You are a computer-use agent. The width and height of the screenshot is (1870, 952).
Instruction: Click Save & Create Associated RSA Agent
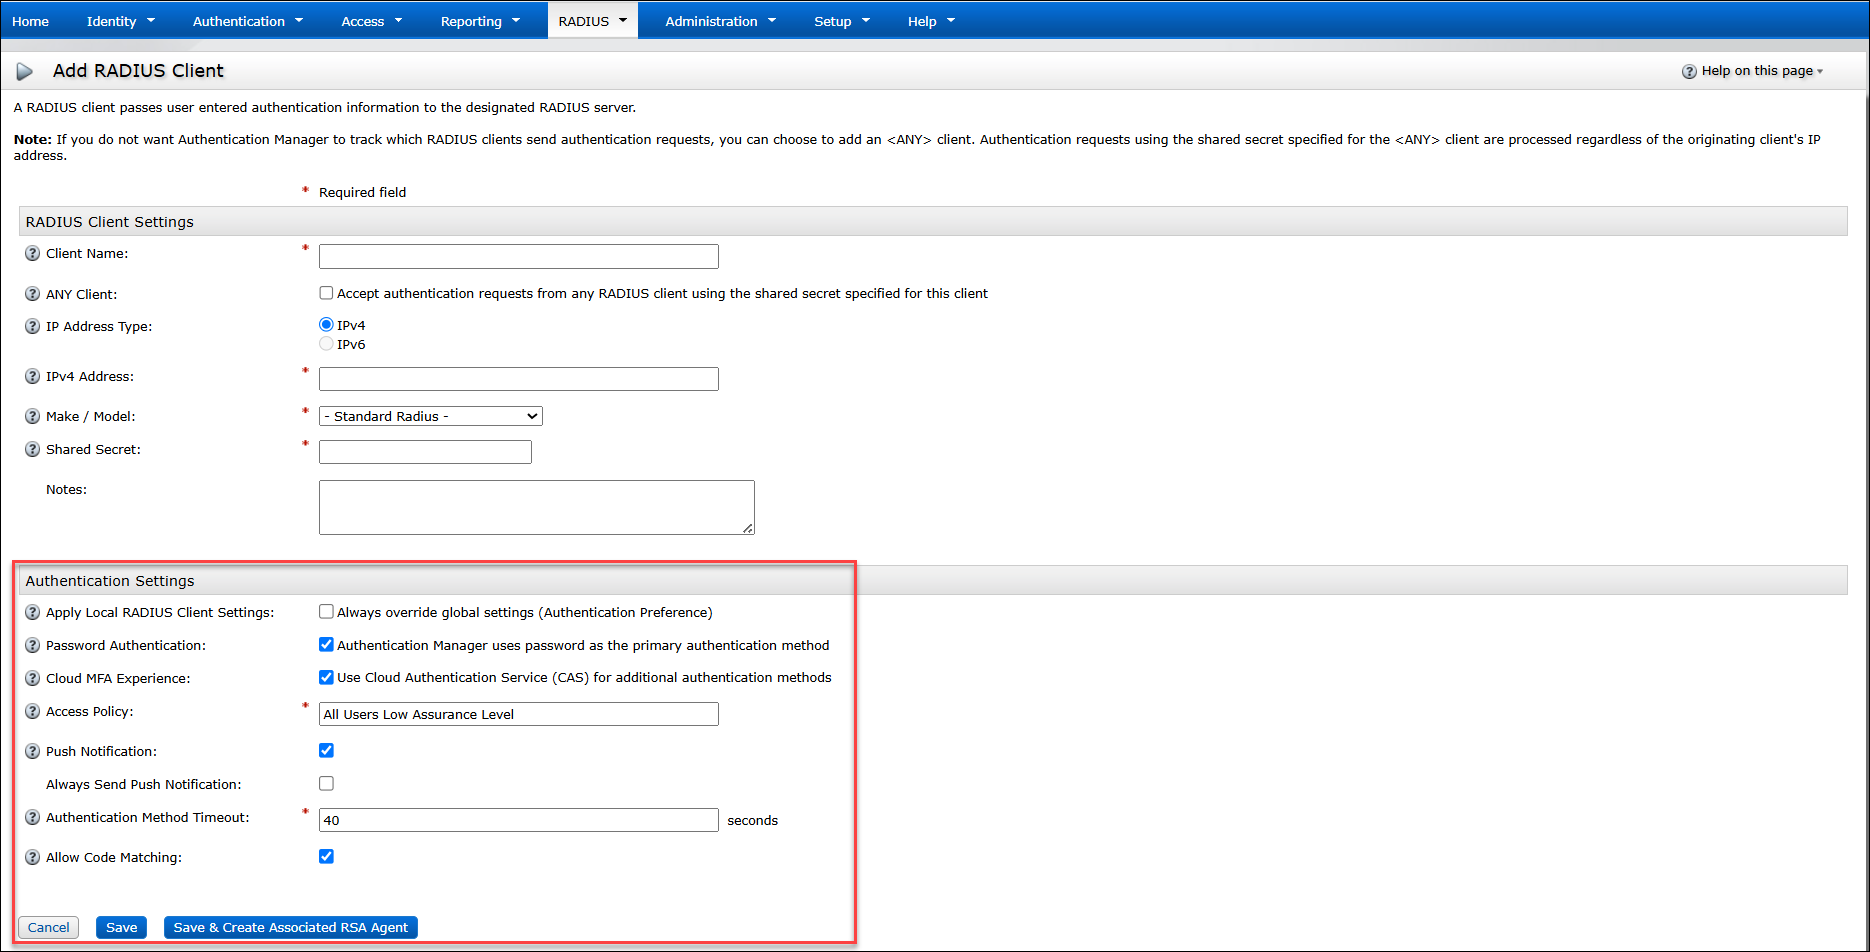click(x=290, y=927)
